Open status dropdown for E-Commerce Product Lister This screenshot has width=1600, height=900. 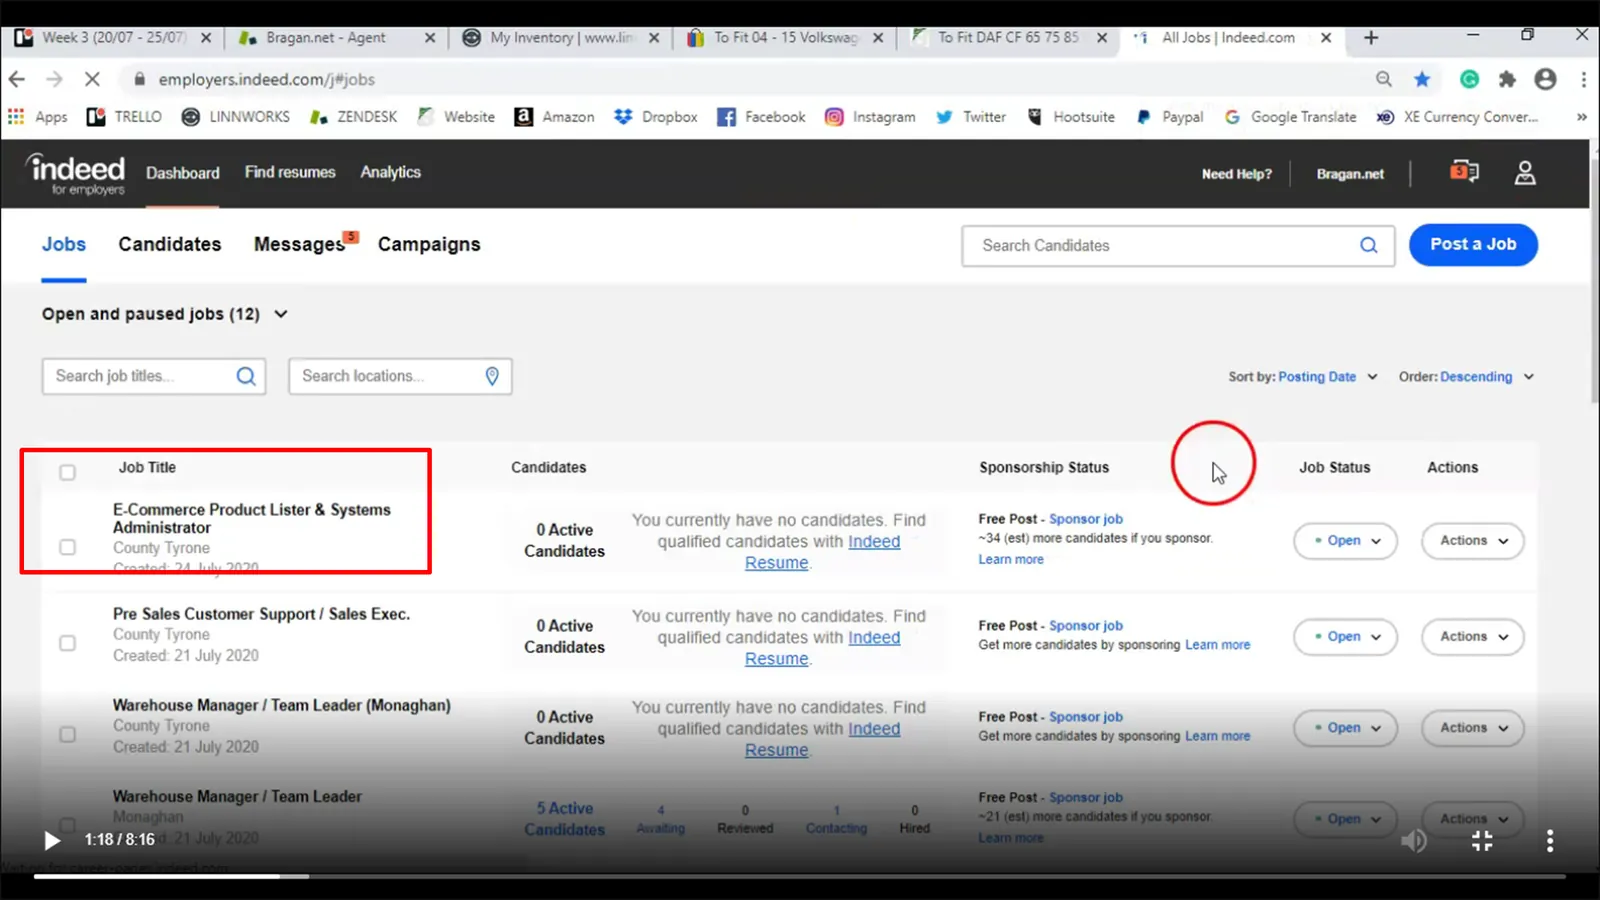(x=1345, y=541)
